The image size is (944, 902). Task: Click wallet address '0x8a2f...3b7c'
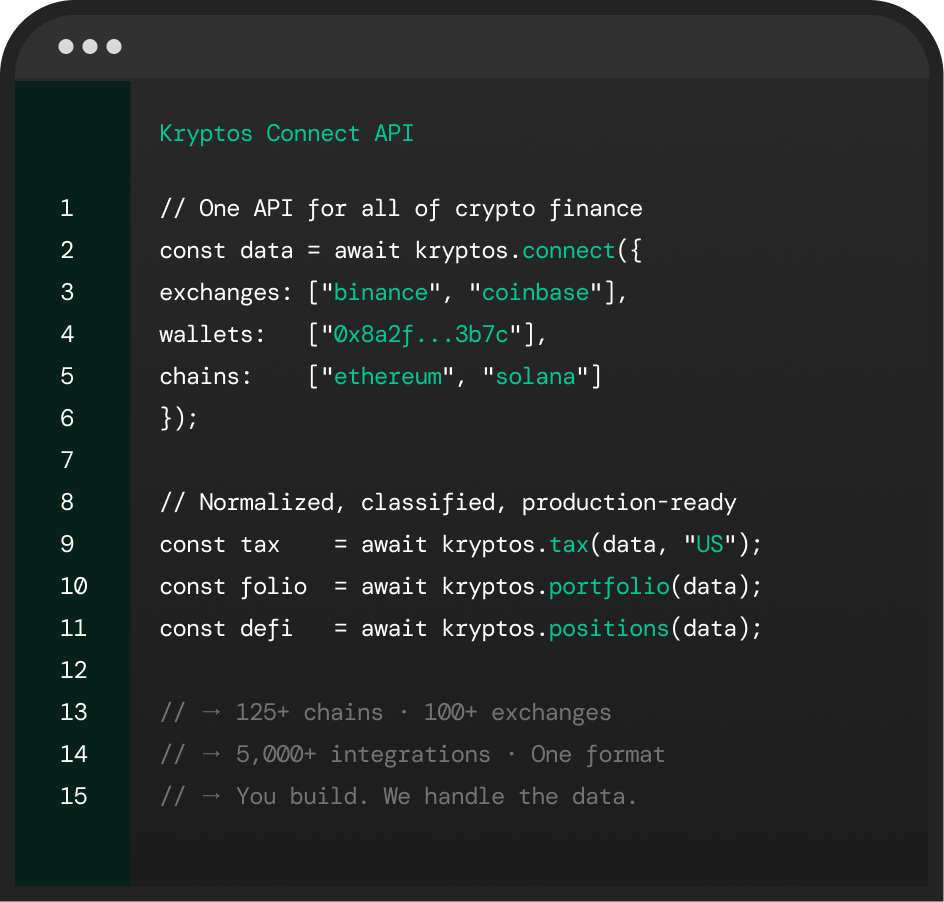point(421,335)
